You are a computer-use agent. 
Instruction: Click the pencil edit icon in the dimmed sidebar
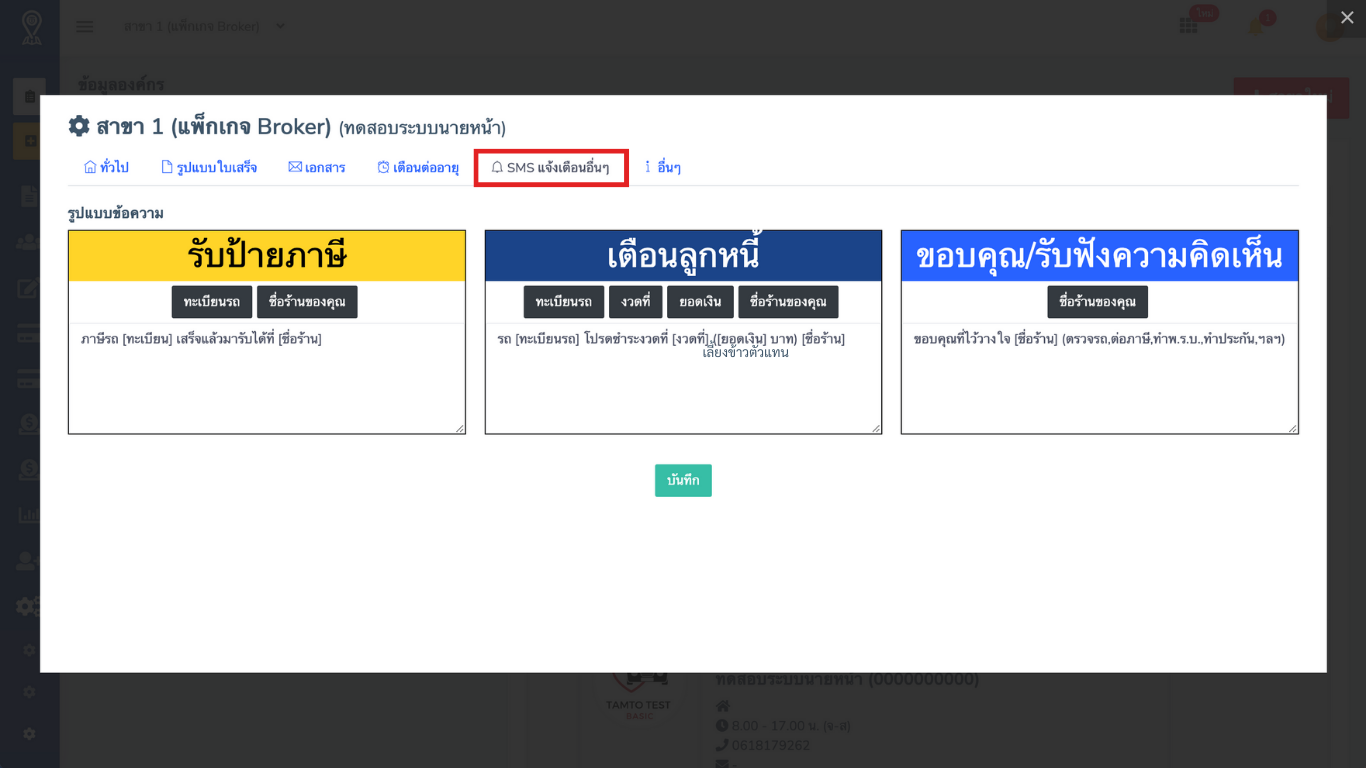[29, 289]
